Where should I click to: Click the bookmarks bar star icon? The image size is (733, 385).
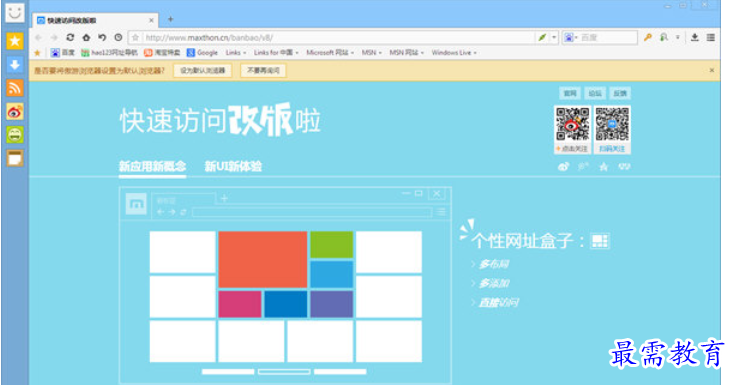pyautogui.click(x=37, y=53)
